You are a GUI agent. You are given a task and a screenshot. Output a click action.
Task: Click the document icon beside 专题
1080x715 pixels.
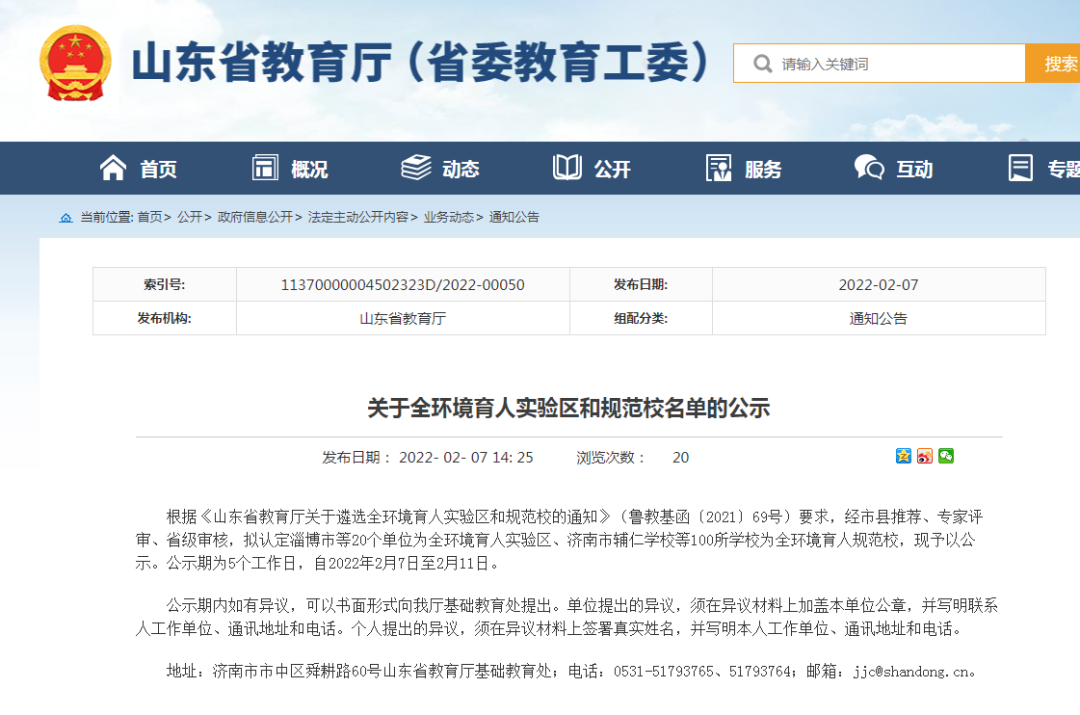pyautogui.click(x=1020, y=168)
